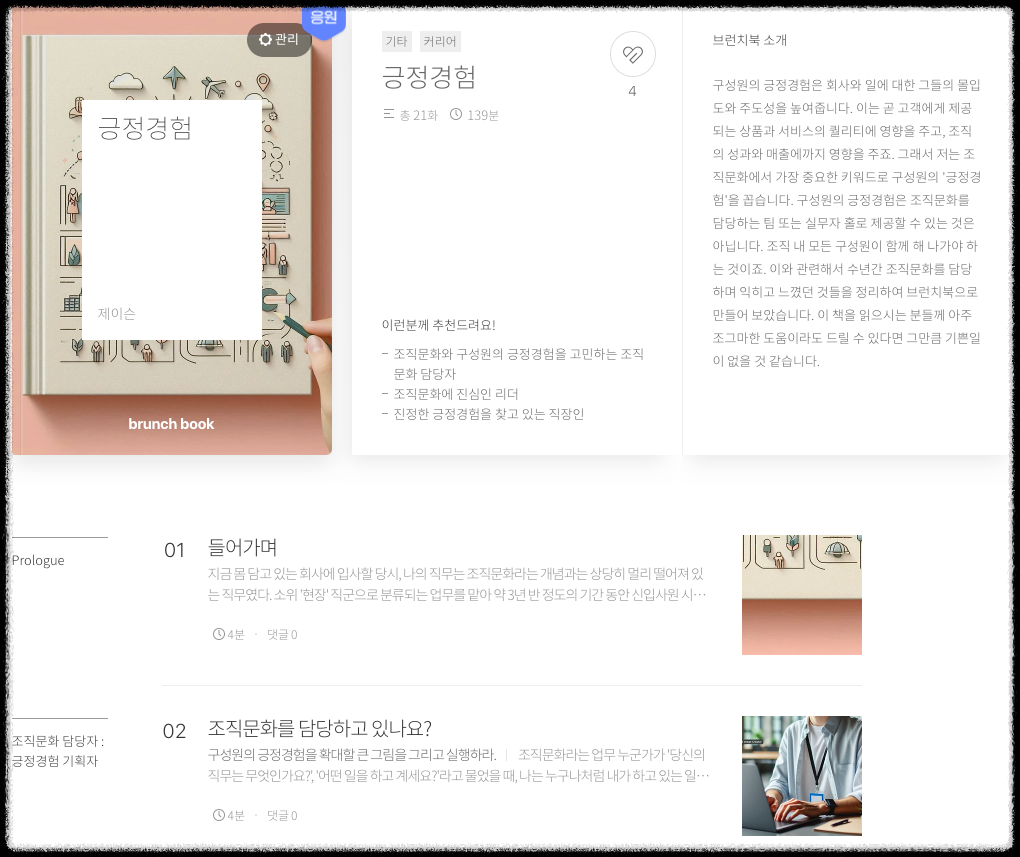The image size is (1020, 857).
Task: Open the gear 관리 icon on the book cover
Action: [x=265, y=40]
